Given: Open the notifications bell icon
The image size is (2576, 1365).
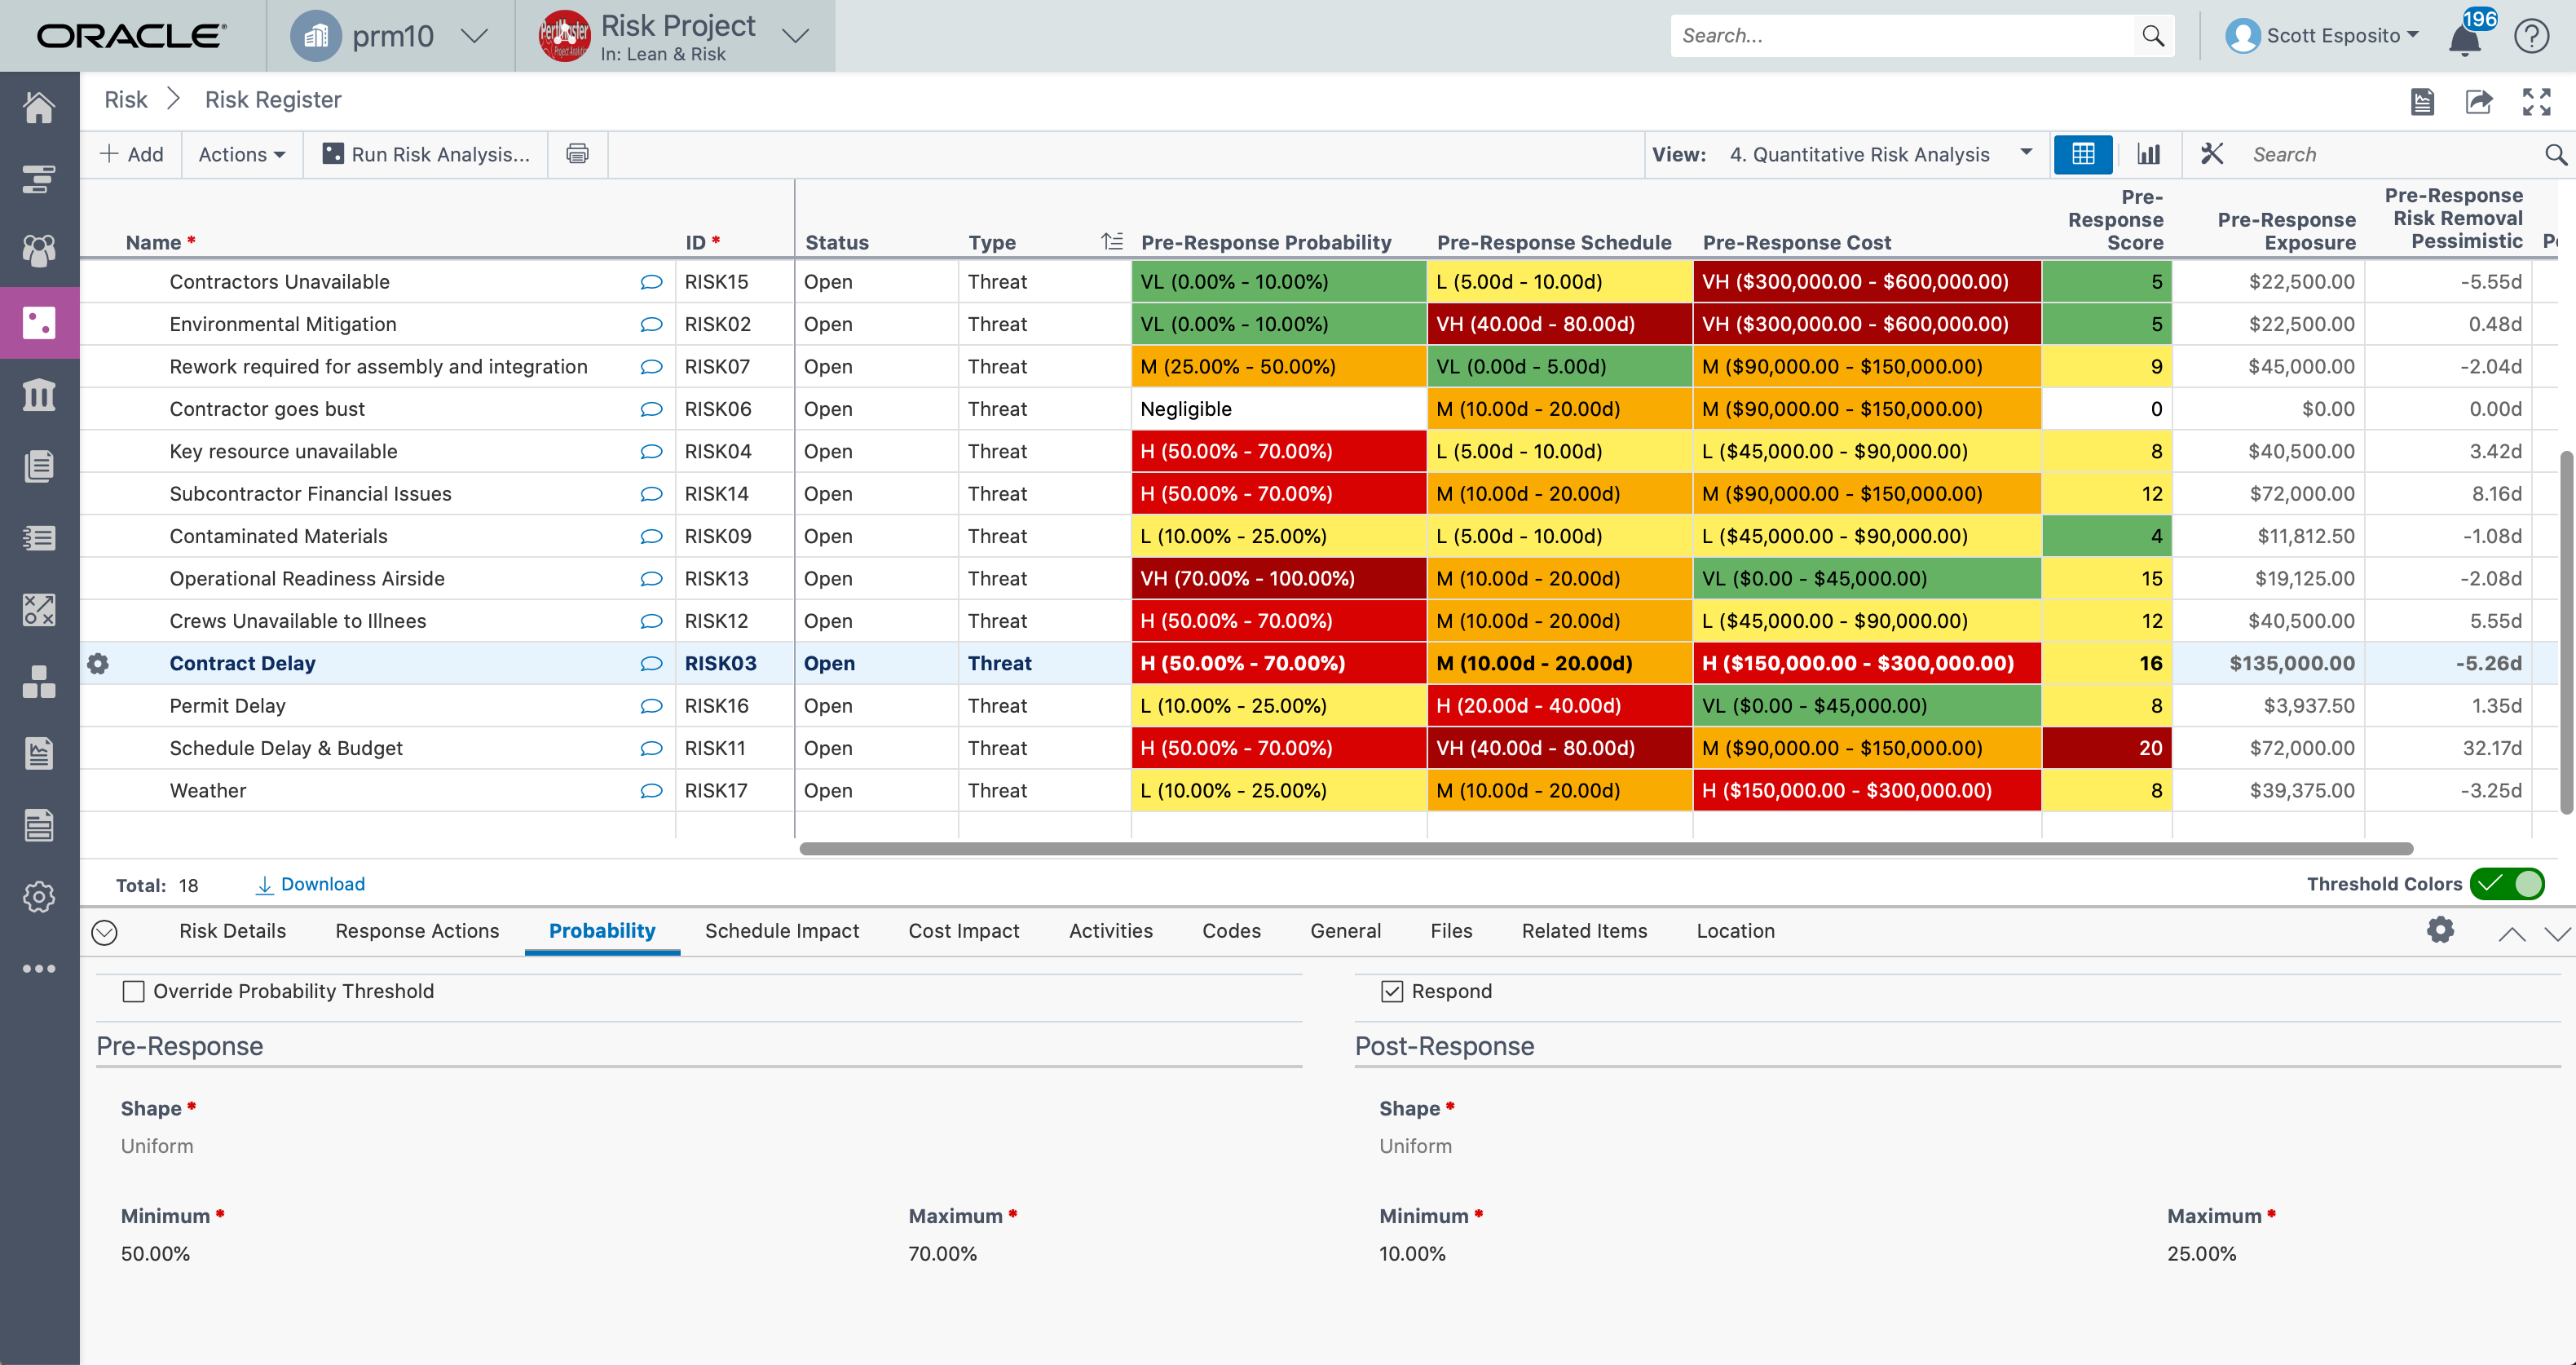Looking at the screenshot, I should pos(2465,38).
